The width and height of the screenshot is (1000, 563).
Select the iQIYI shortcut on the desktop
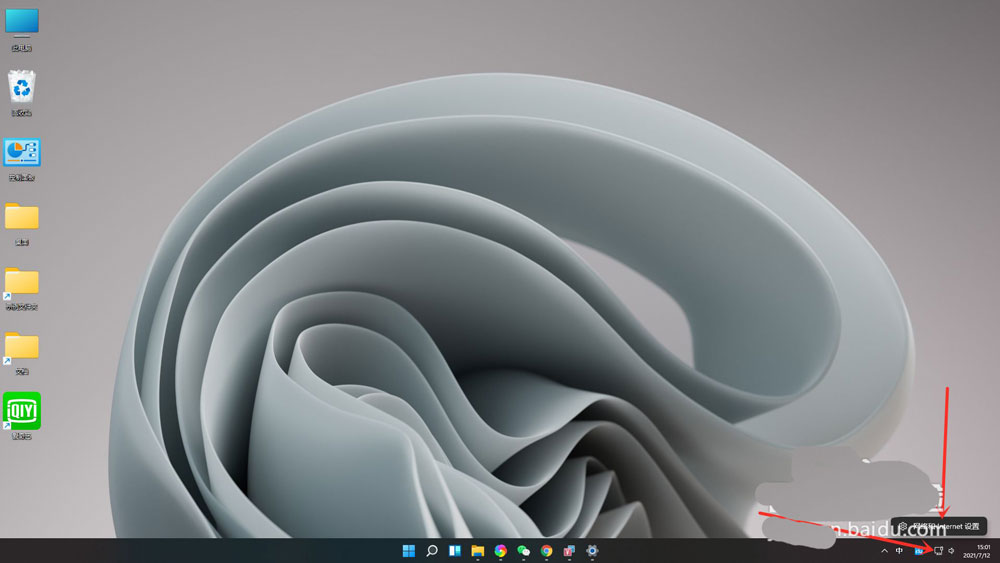coord(22,416)
